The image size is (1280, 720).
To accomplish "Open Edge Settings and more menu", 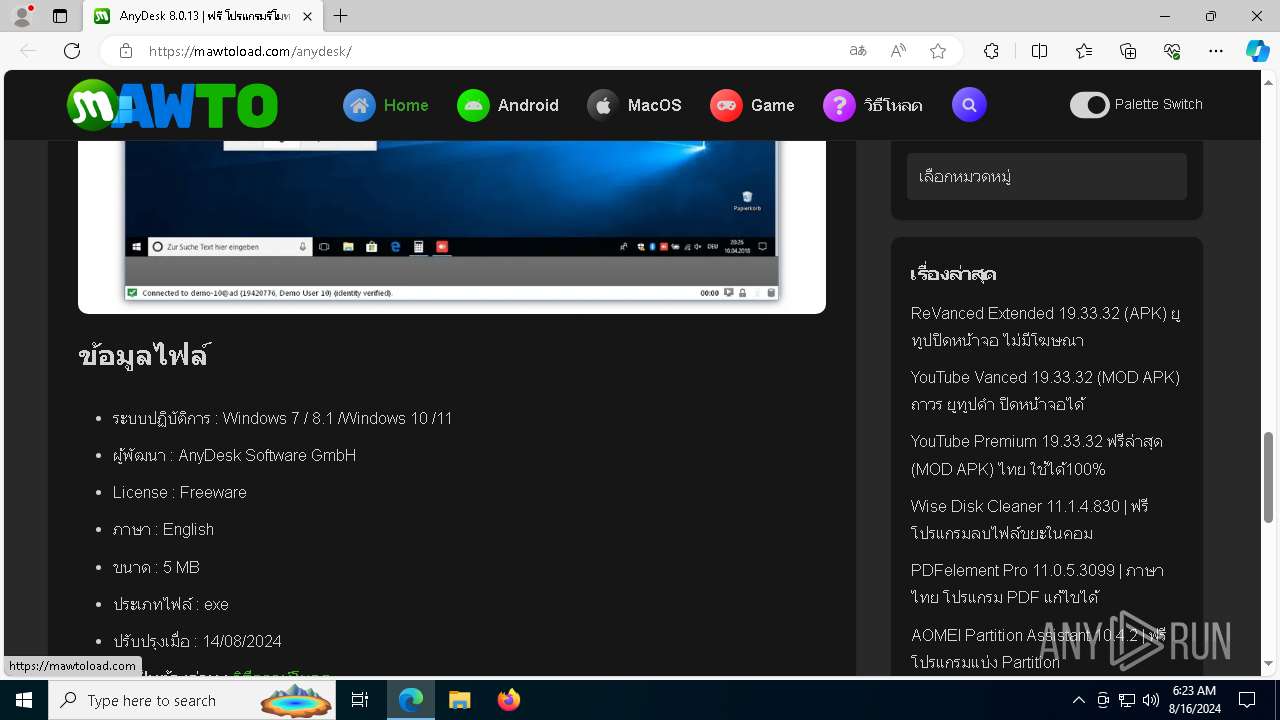I will pos(1216,51).
